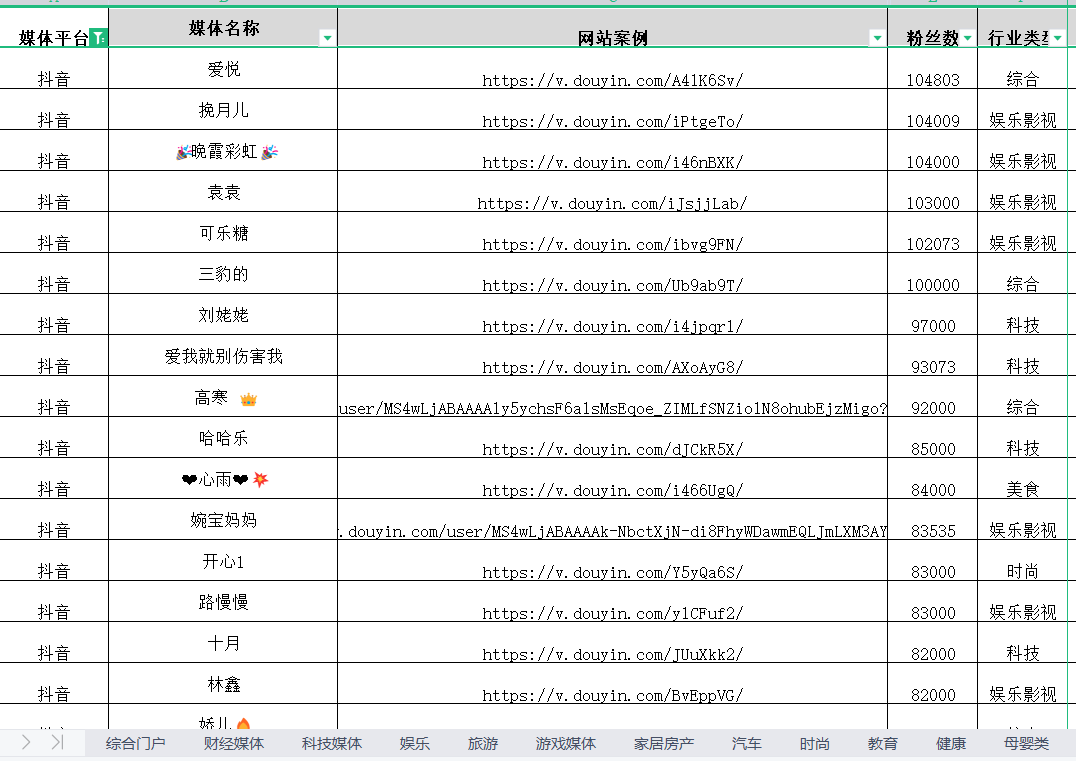Open link https://v.douyin.com/ibvg9FN/
The image size is (1076, 761).
pos(612,244)
